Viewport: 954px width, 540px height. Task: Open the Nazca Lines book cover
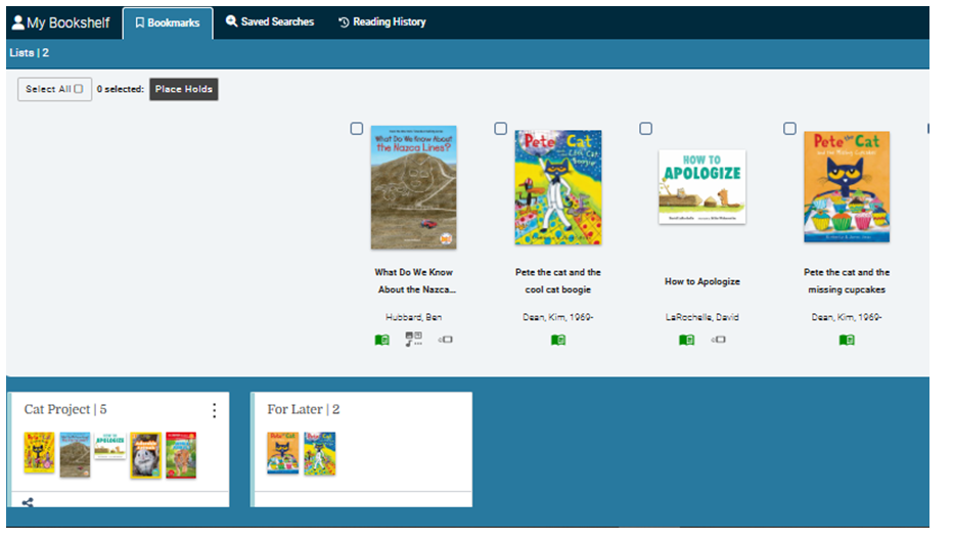(x=414, y=187)
